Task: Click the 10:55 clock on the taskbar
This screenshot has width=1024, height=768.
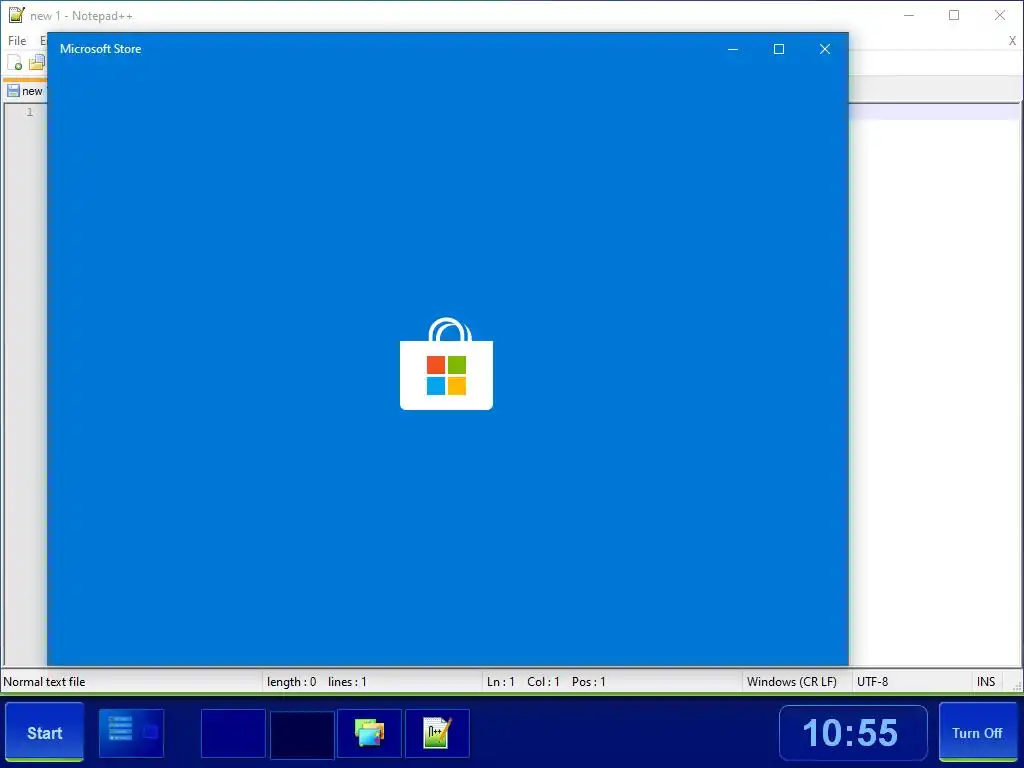Action: point(853,732)
